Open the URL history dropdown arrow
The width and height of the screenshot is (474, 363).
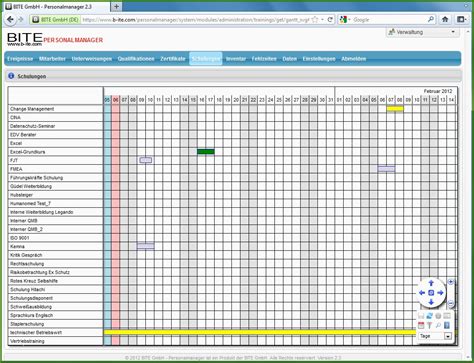tap(322, 20)
